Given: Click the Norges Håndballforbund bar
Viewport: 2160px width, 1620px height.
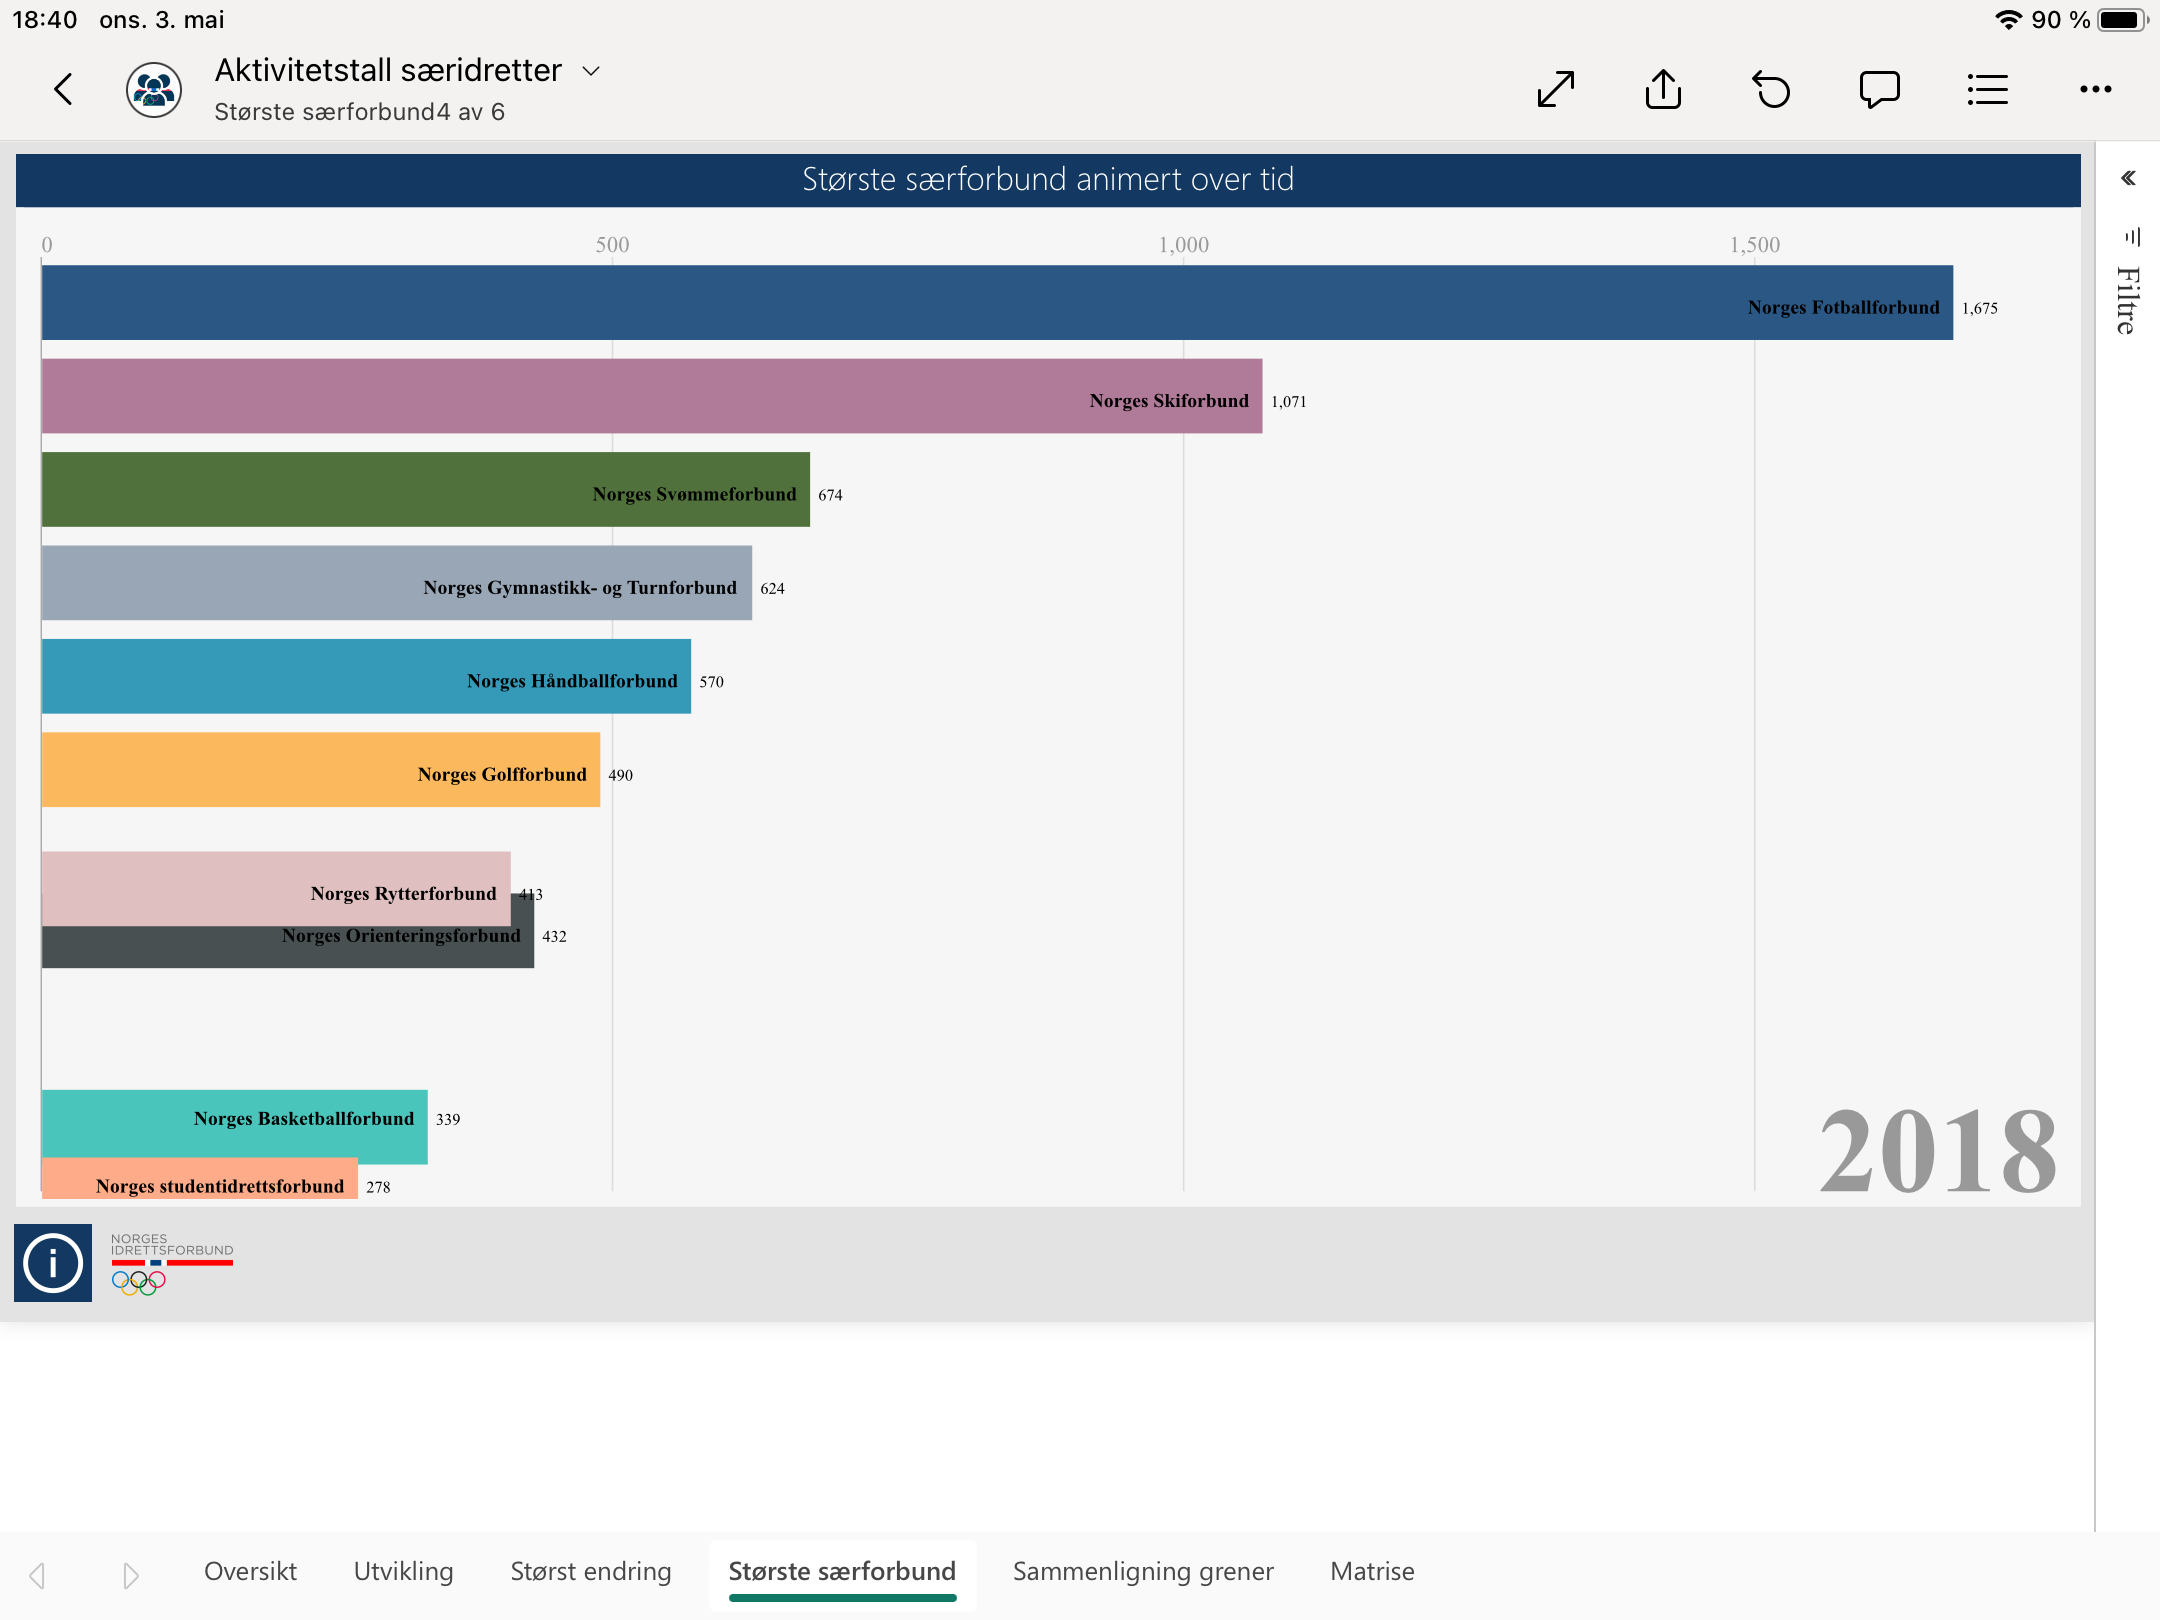Looking at the screenshot, I should 366,676.
